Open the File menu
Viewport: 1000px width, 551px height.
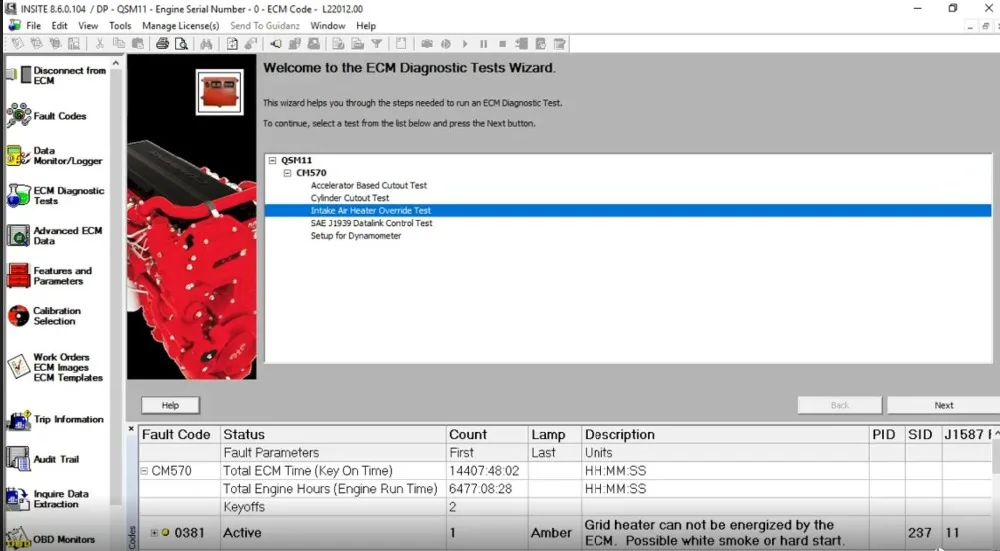coord(33,26)
